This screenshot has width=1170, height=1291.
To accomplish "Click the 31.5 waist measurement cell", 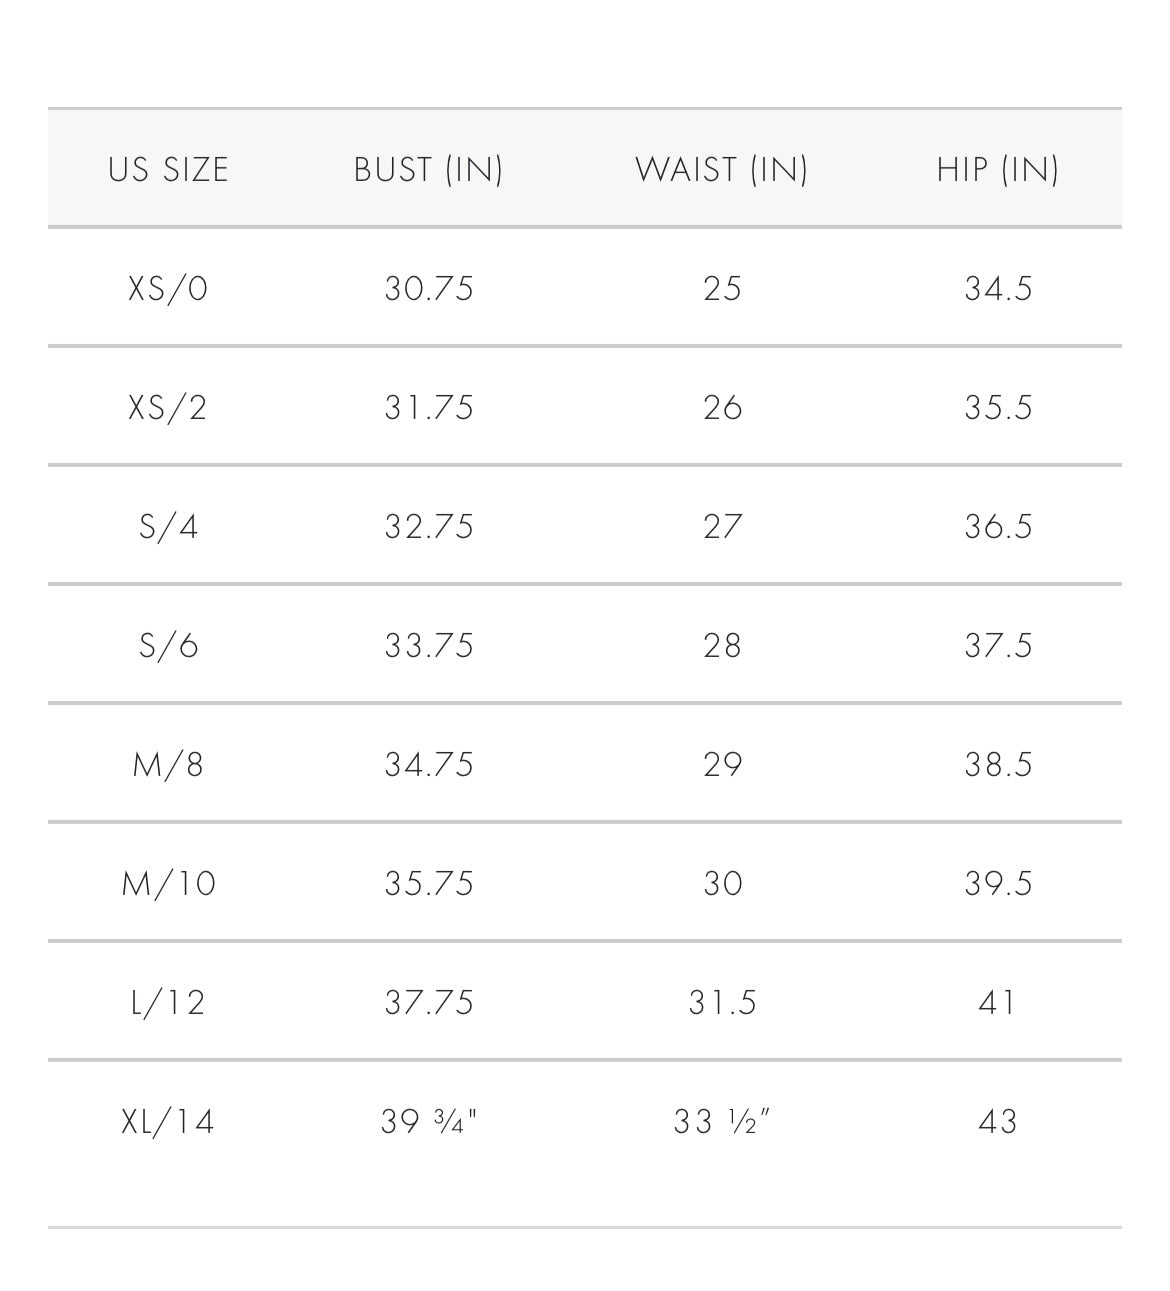I will pyautogui.click(x=722, y=1003).
